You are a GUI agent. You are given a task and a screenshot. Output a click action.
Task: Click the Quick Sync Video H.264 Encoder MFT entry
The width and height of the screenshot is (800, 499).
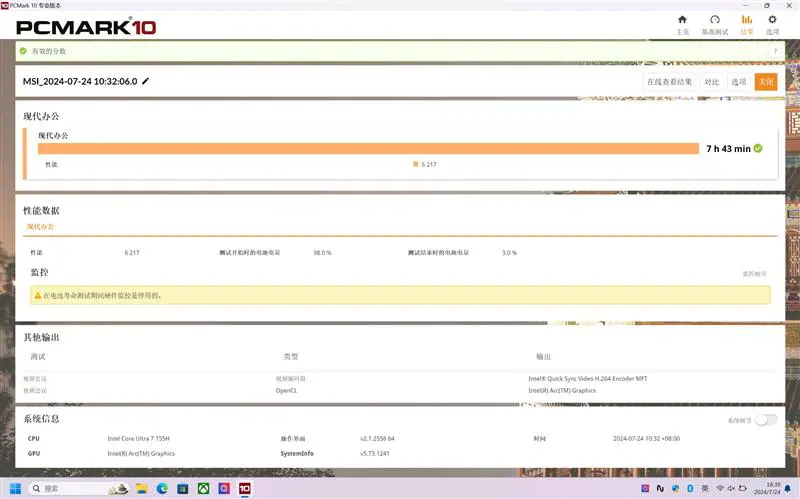(x=587, y=379)
